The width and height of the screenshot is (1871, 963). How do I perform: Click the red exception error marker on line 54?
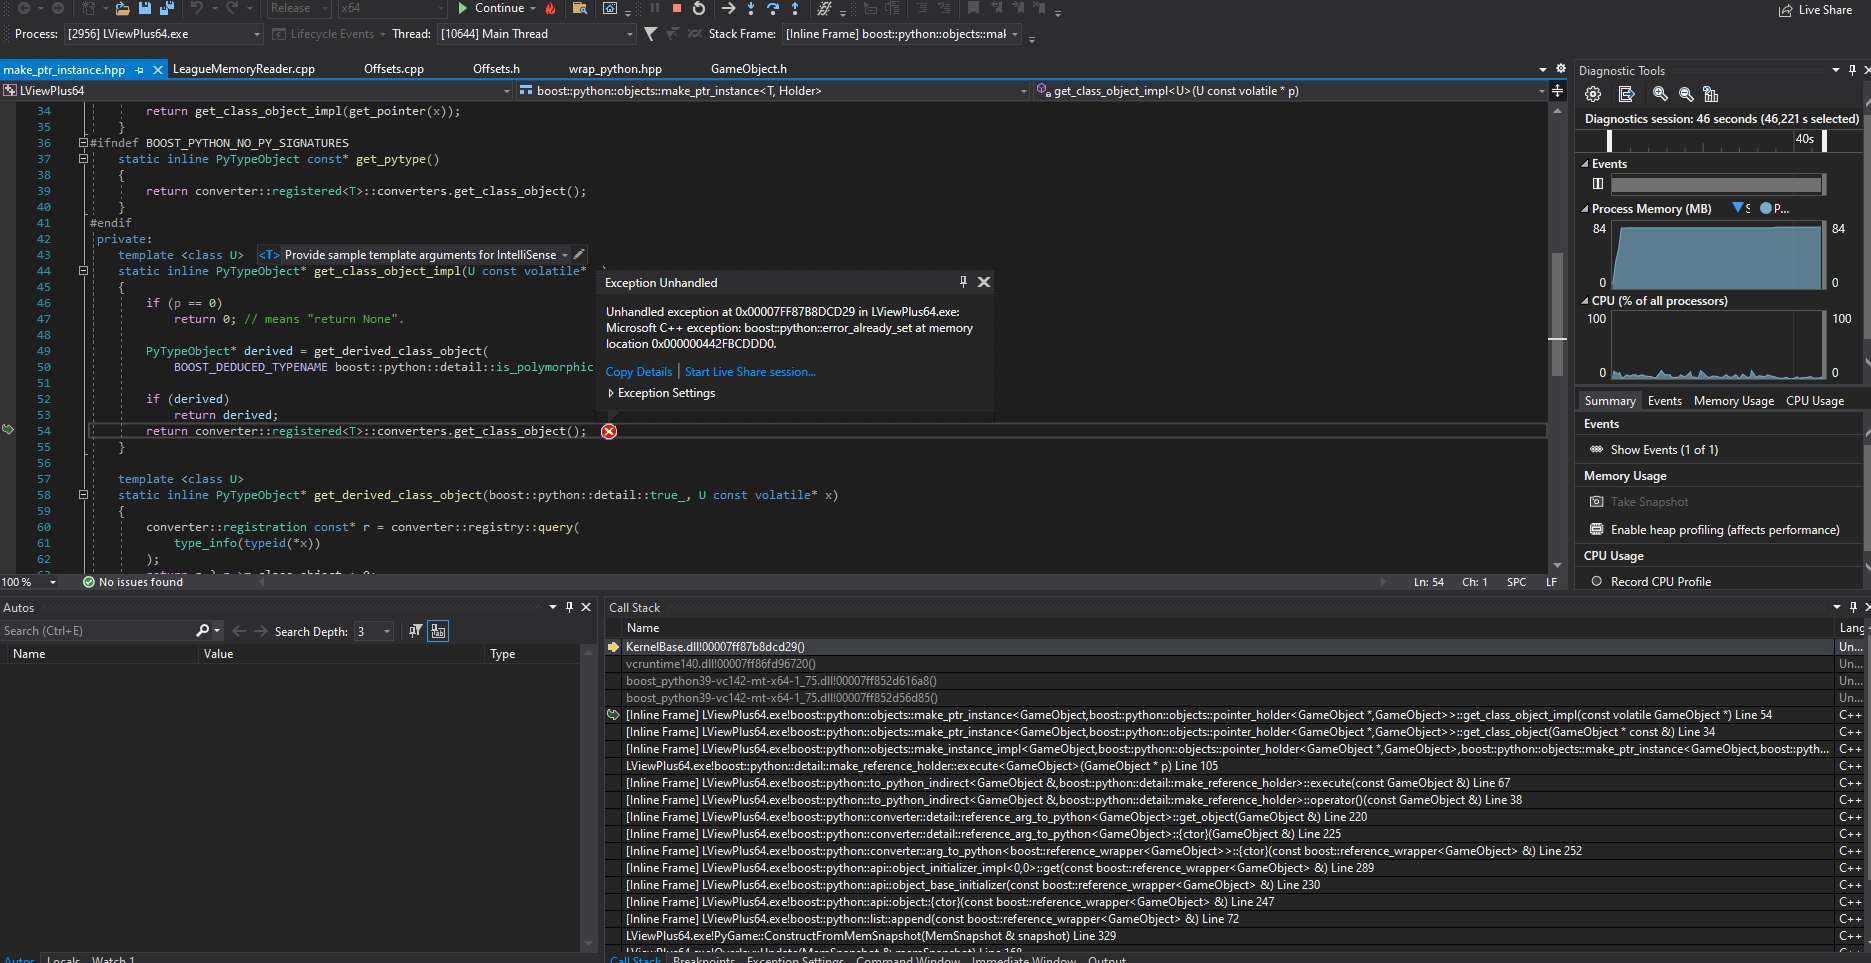coord(609,431)
